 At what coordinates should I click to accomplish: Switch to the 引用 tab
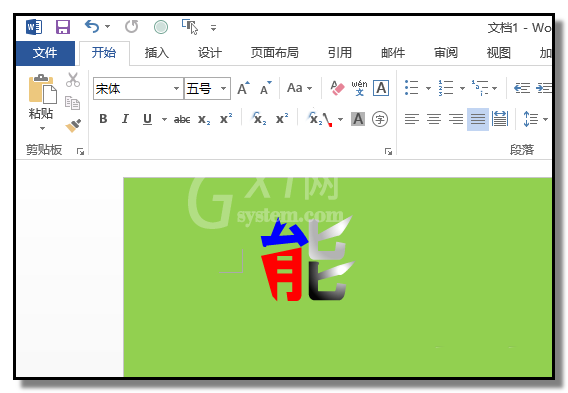point(340,53)
